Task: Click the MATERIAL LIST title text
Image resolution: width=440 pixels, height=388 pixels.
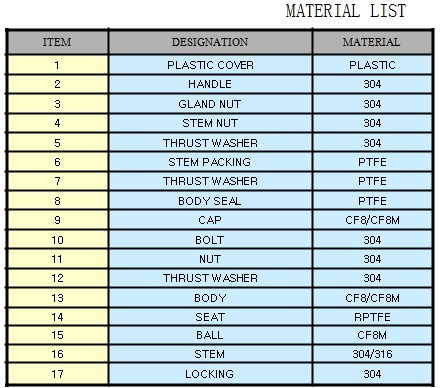Action: point(346,11)
